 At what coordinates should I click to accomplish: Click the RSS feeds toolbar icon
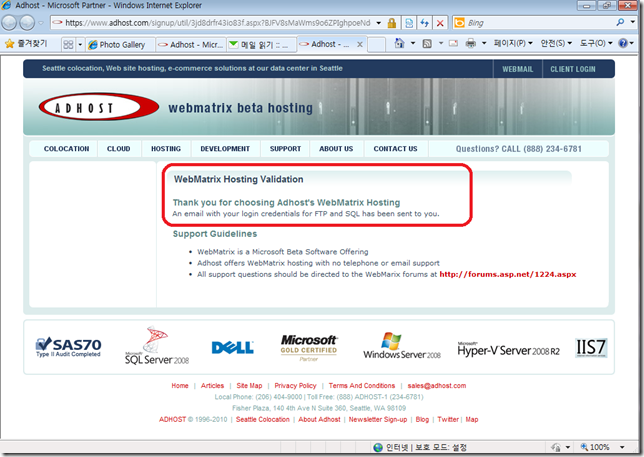427,44
